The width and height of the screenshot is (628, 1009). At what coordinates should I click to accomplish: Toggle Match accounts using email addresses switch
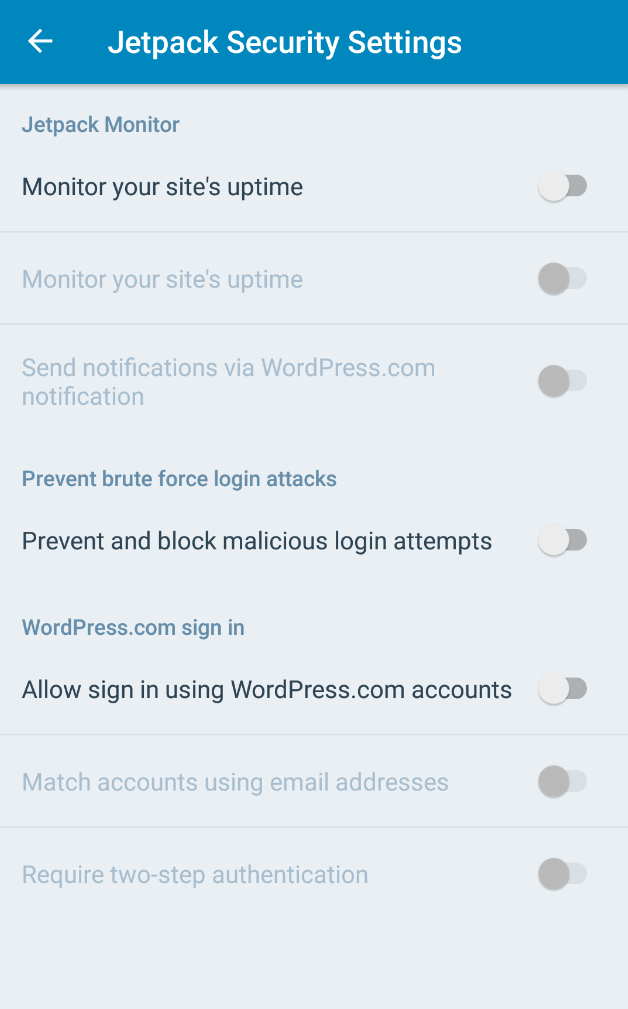[x=562, y=781]
